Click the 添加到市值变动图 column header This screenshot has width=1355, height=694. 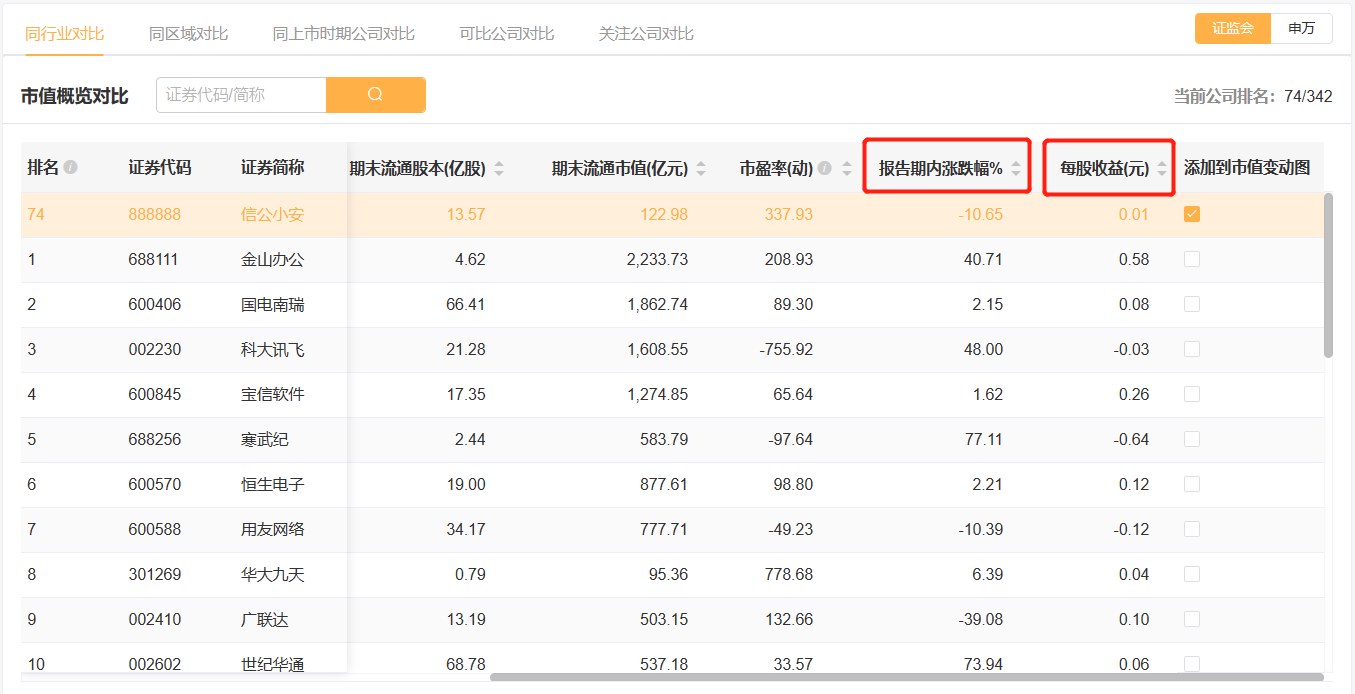tap(1247, 167)
